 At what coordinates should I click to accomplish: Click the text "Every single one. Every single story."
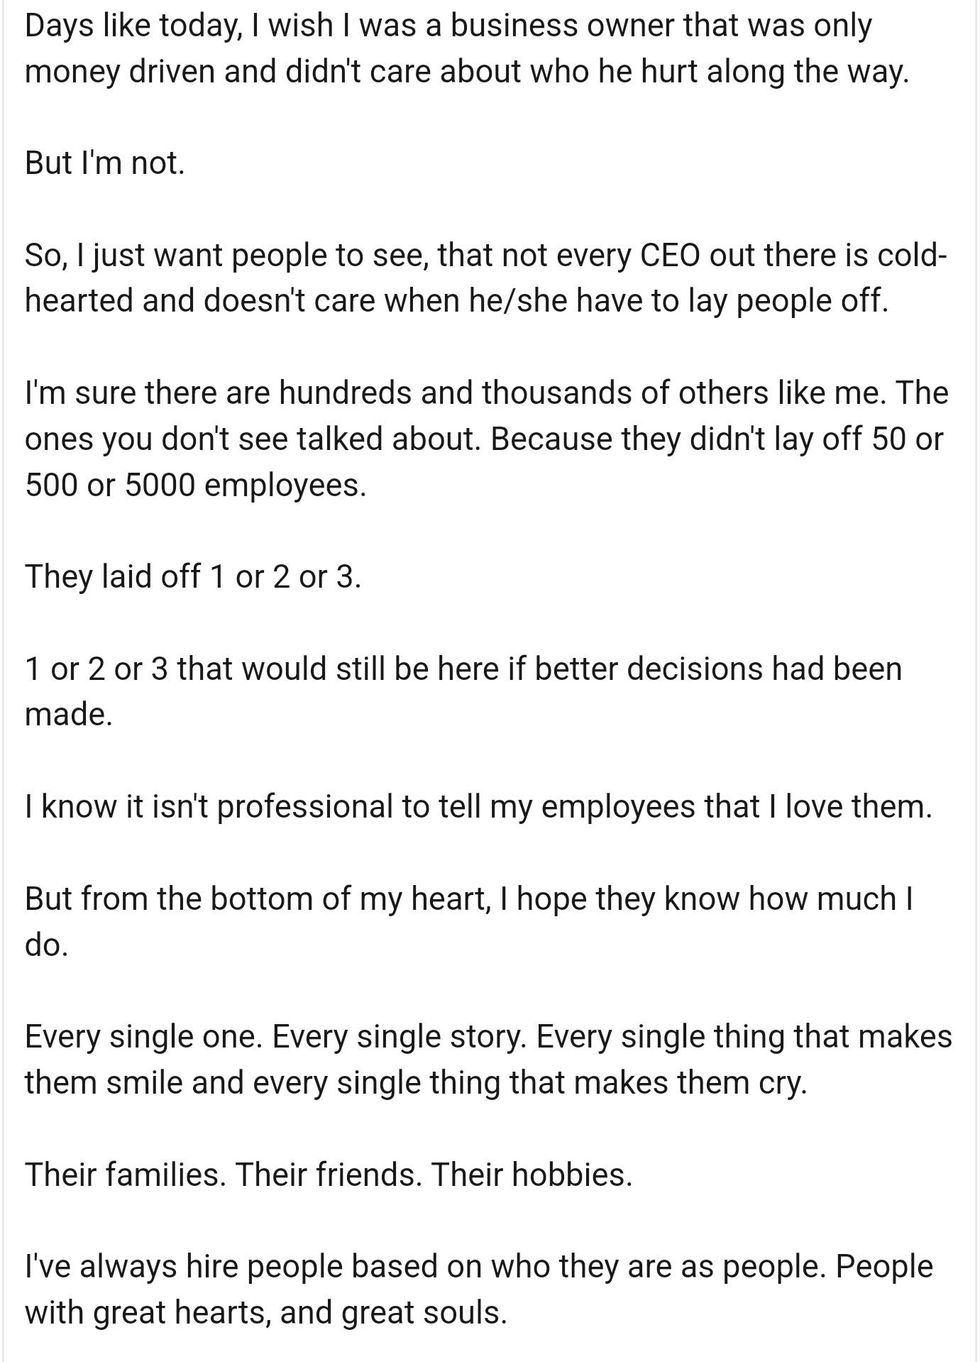point(275,1036)
